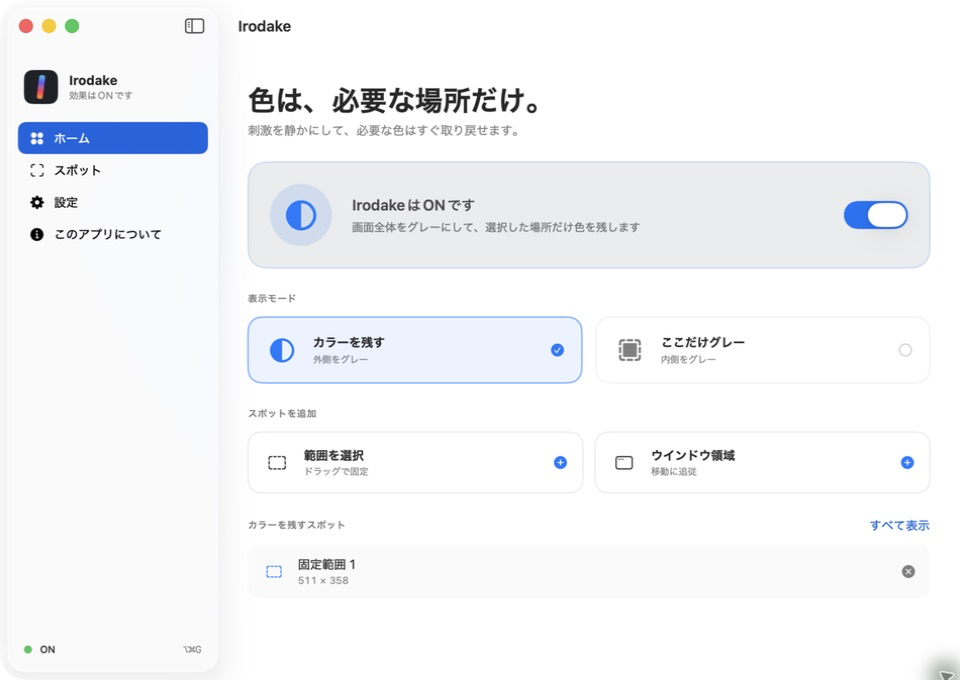Turn off the Irodake ON switch
This screenshot has width=960, height=680.
876,215
